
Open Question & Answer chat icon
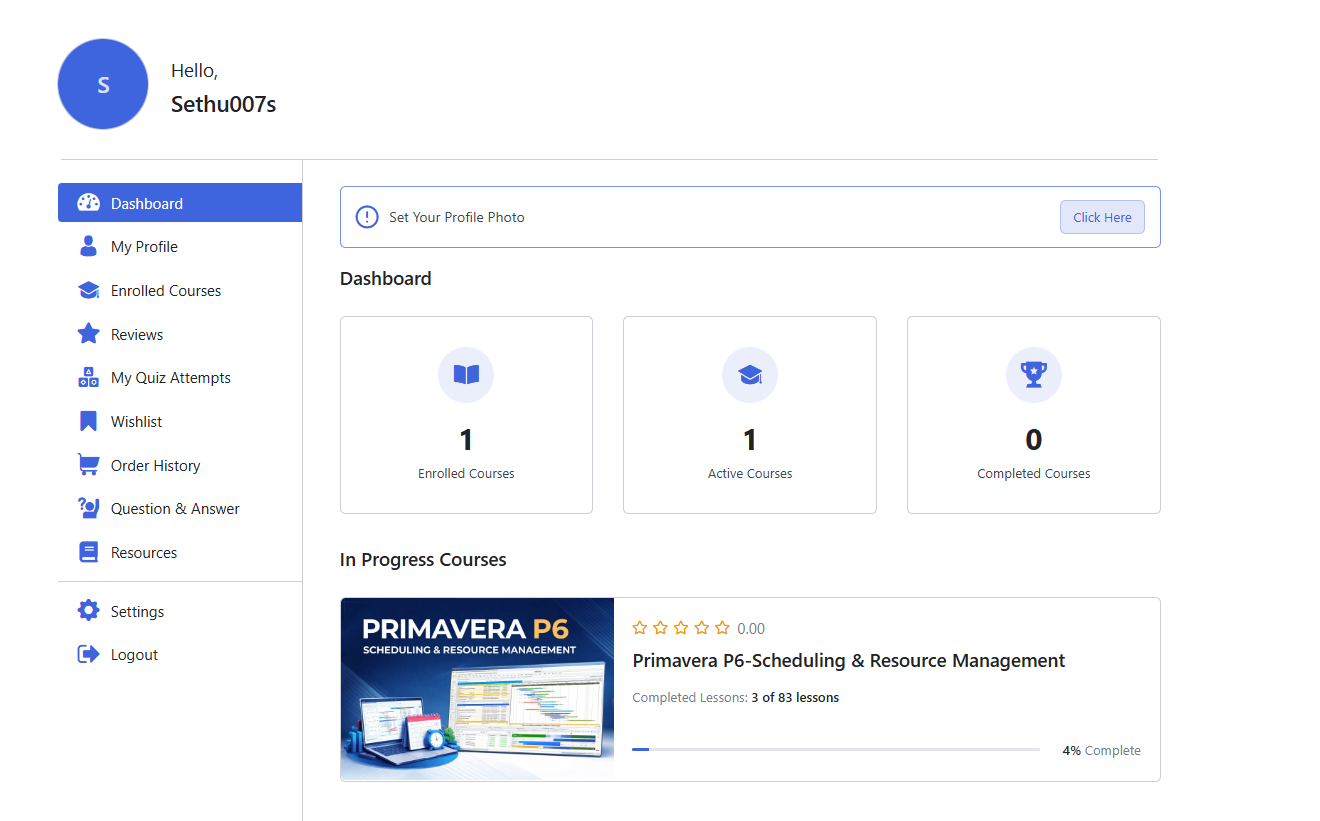(88, 508)
